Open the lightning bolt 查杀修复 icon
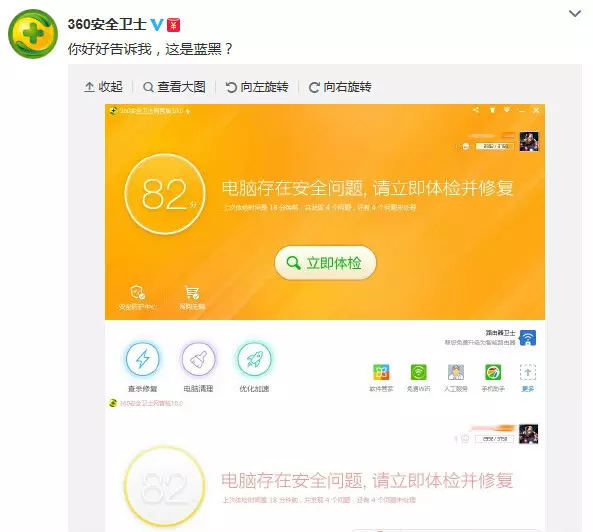Screen dimensions: 593x532 pos(143,359)
